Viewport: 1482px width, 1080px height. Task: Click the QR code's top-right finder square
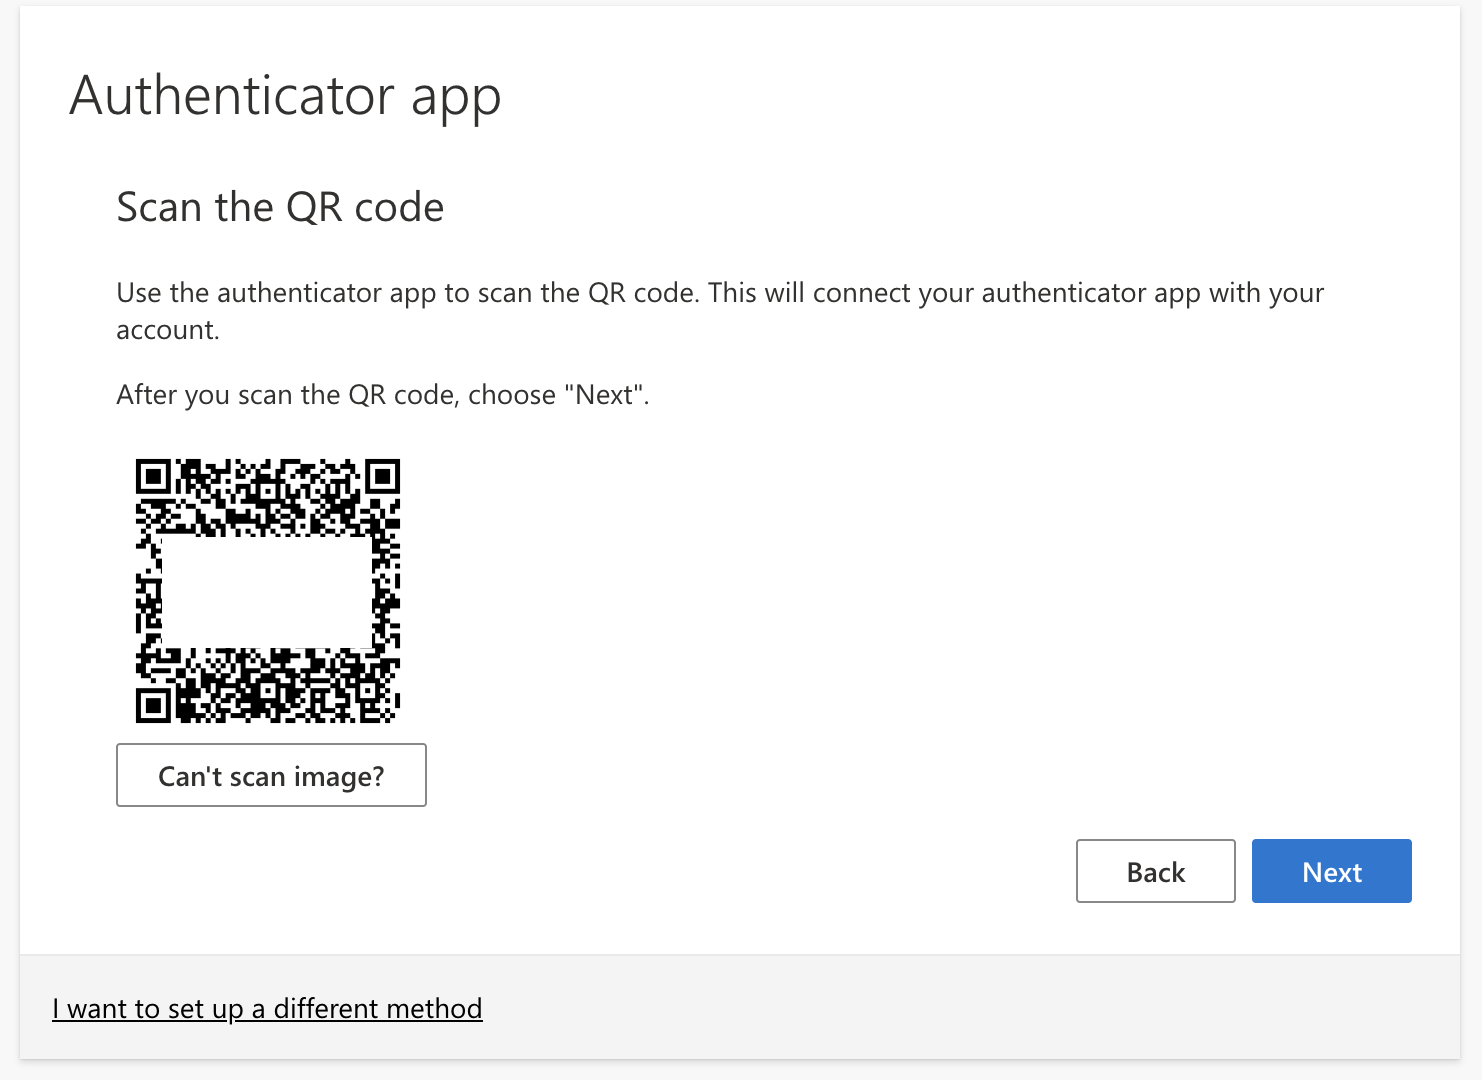pos(382,477)
